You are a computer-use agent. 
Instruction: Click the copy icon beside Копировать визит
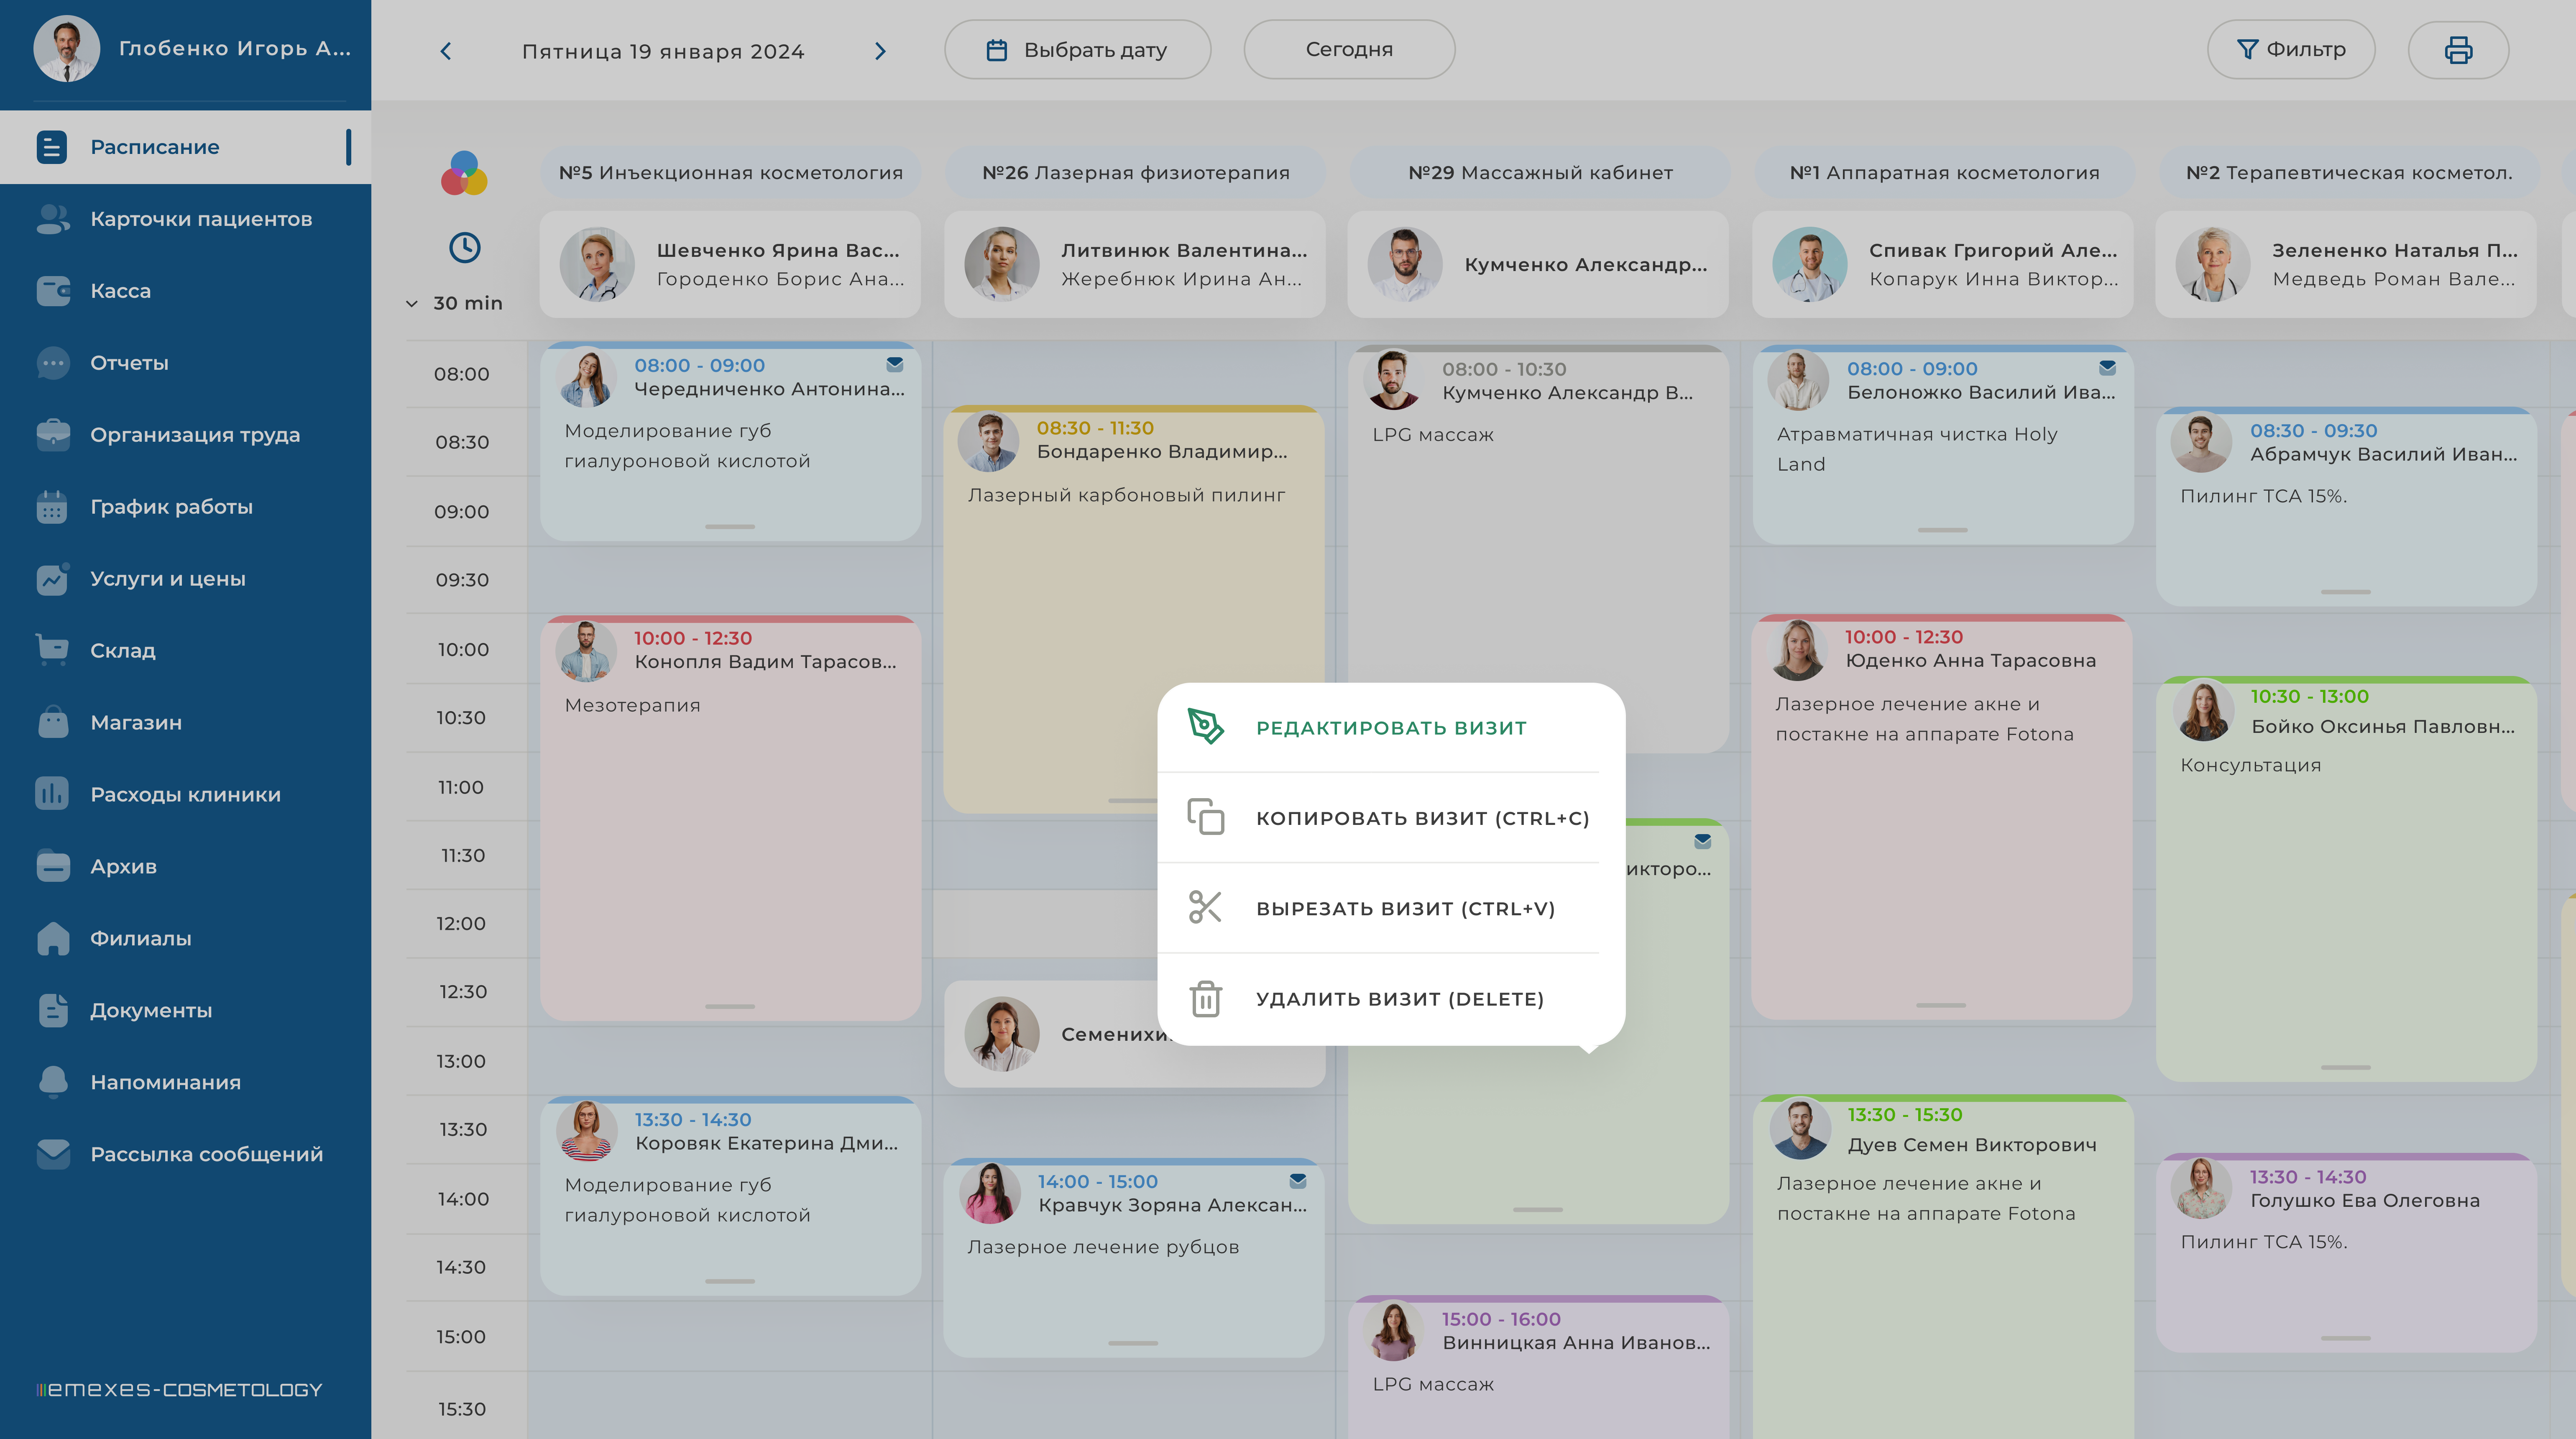[x=1205, y=817]
